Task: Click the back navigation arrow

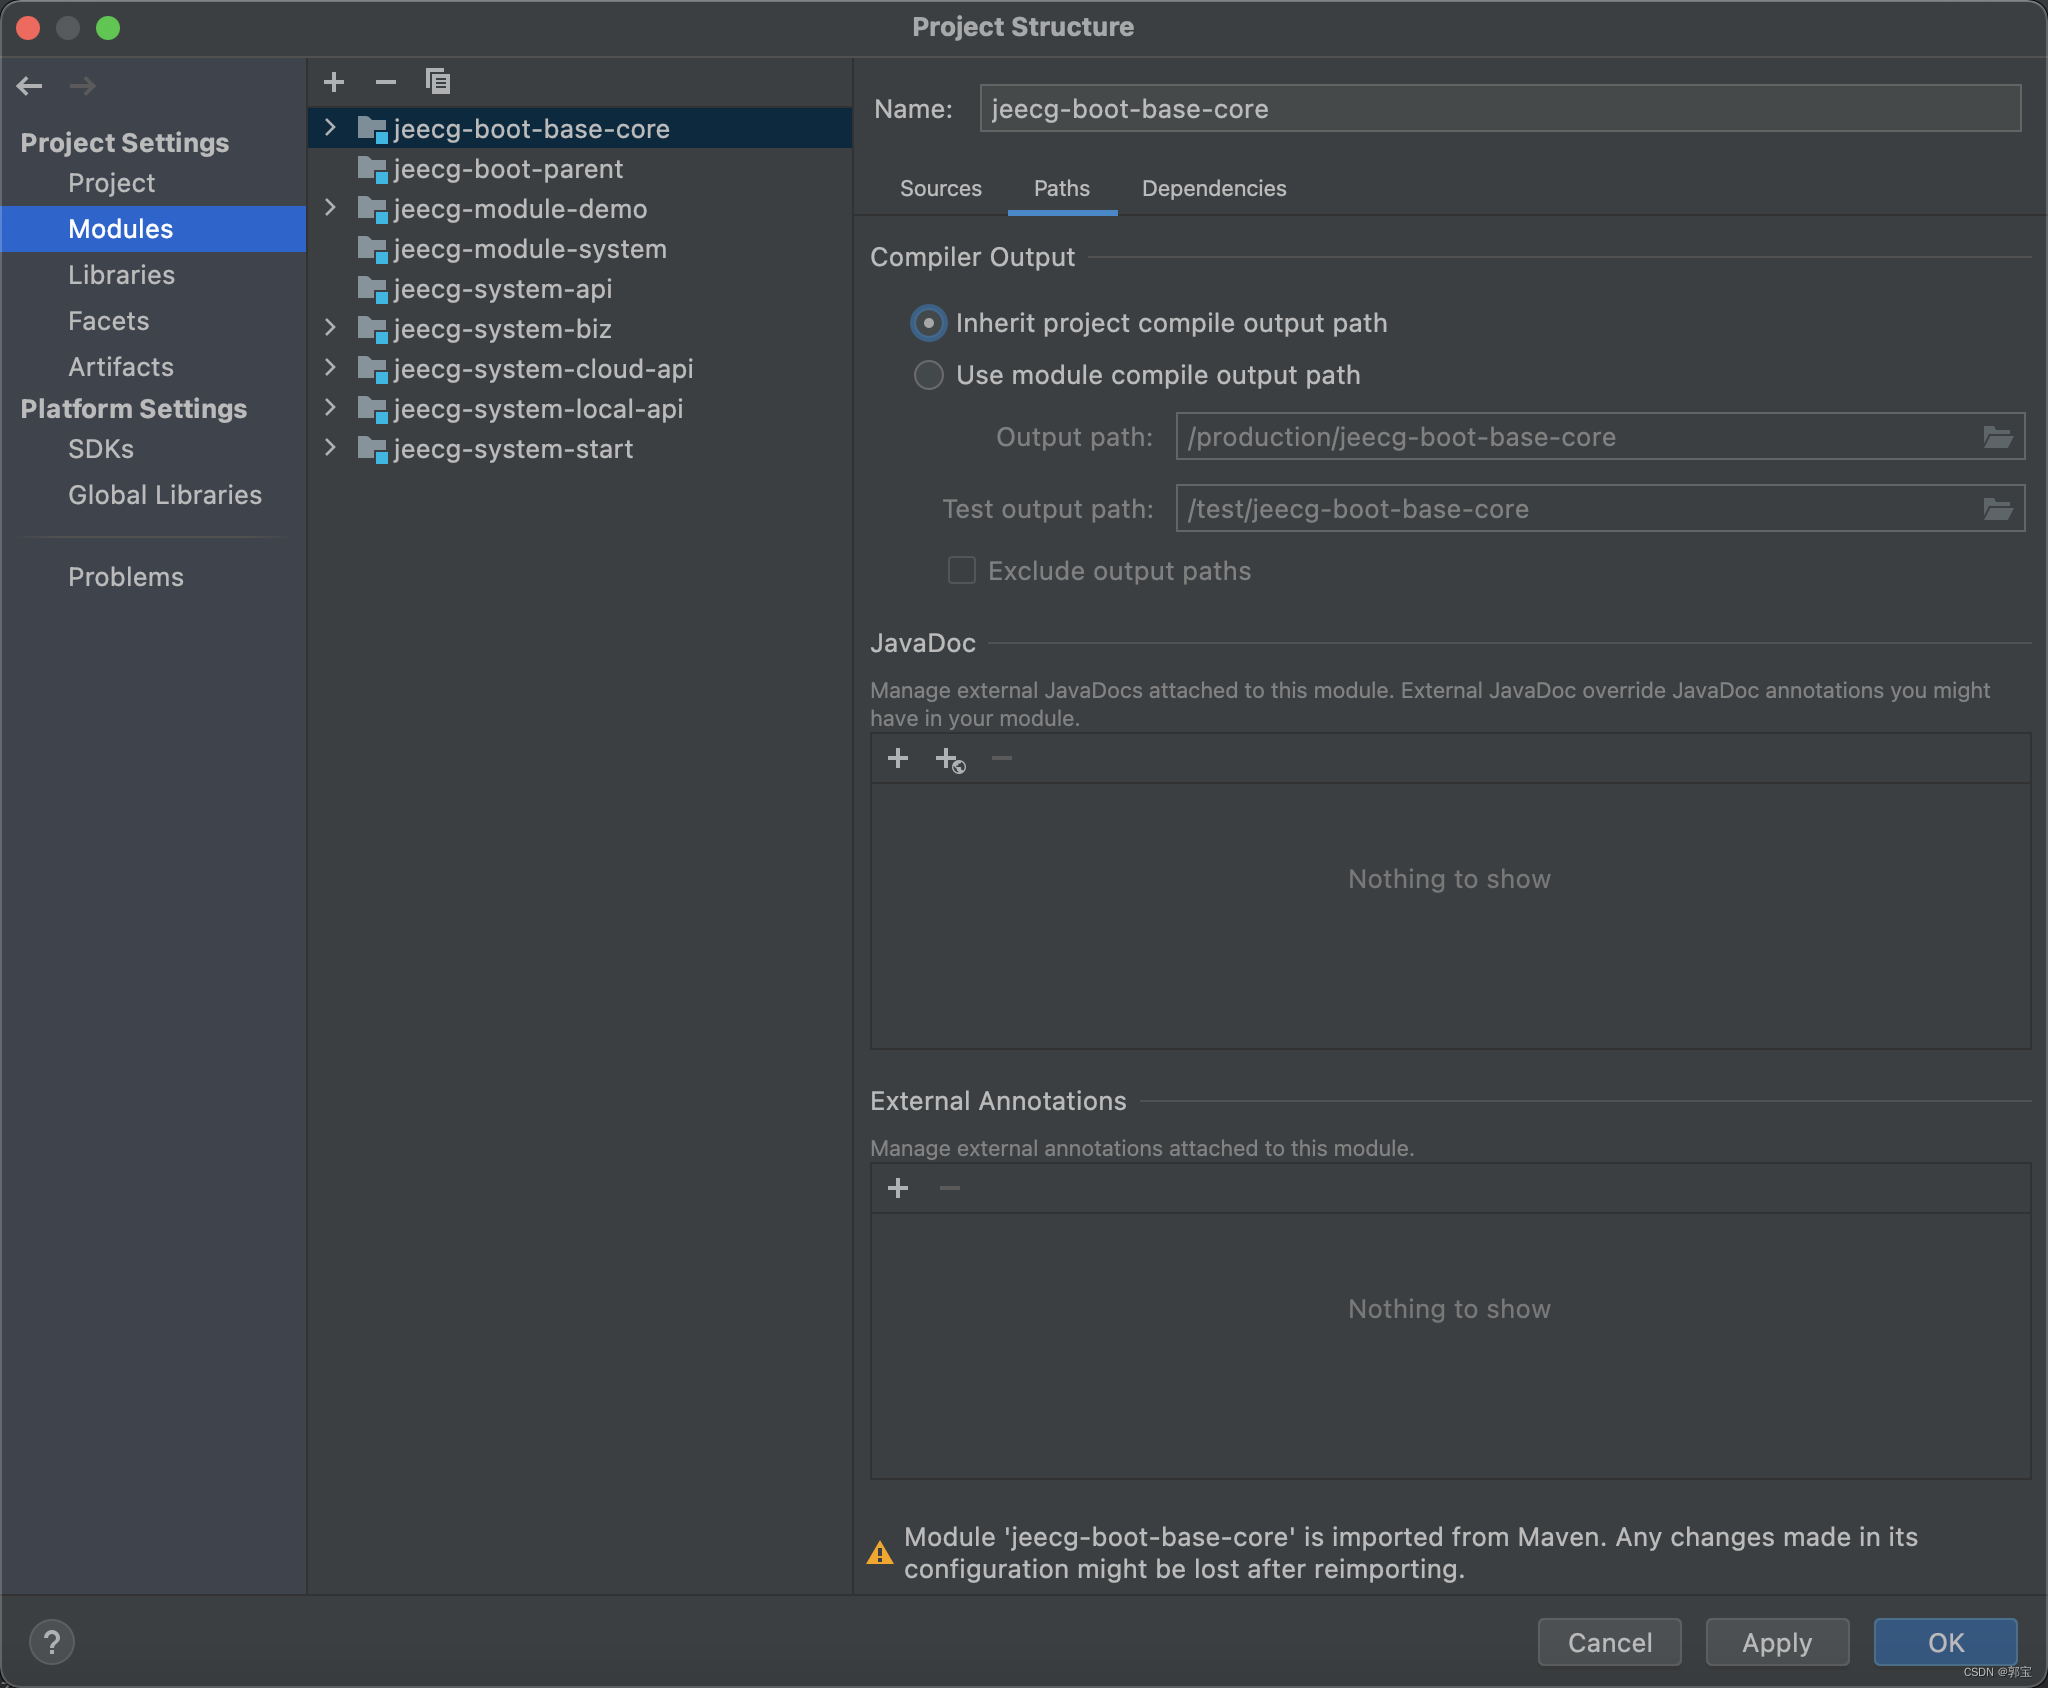Action: 30,86
